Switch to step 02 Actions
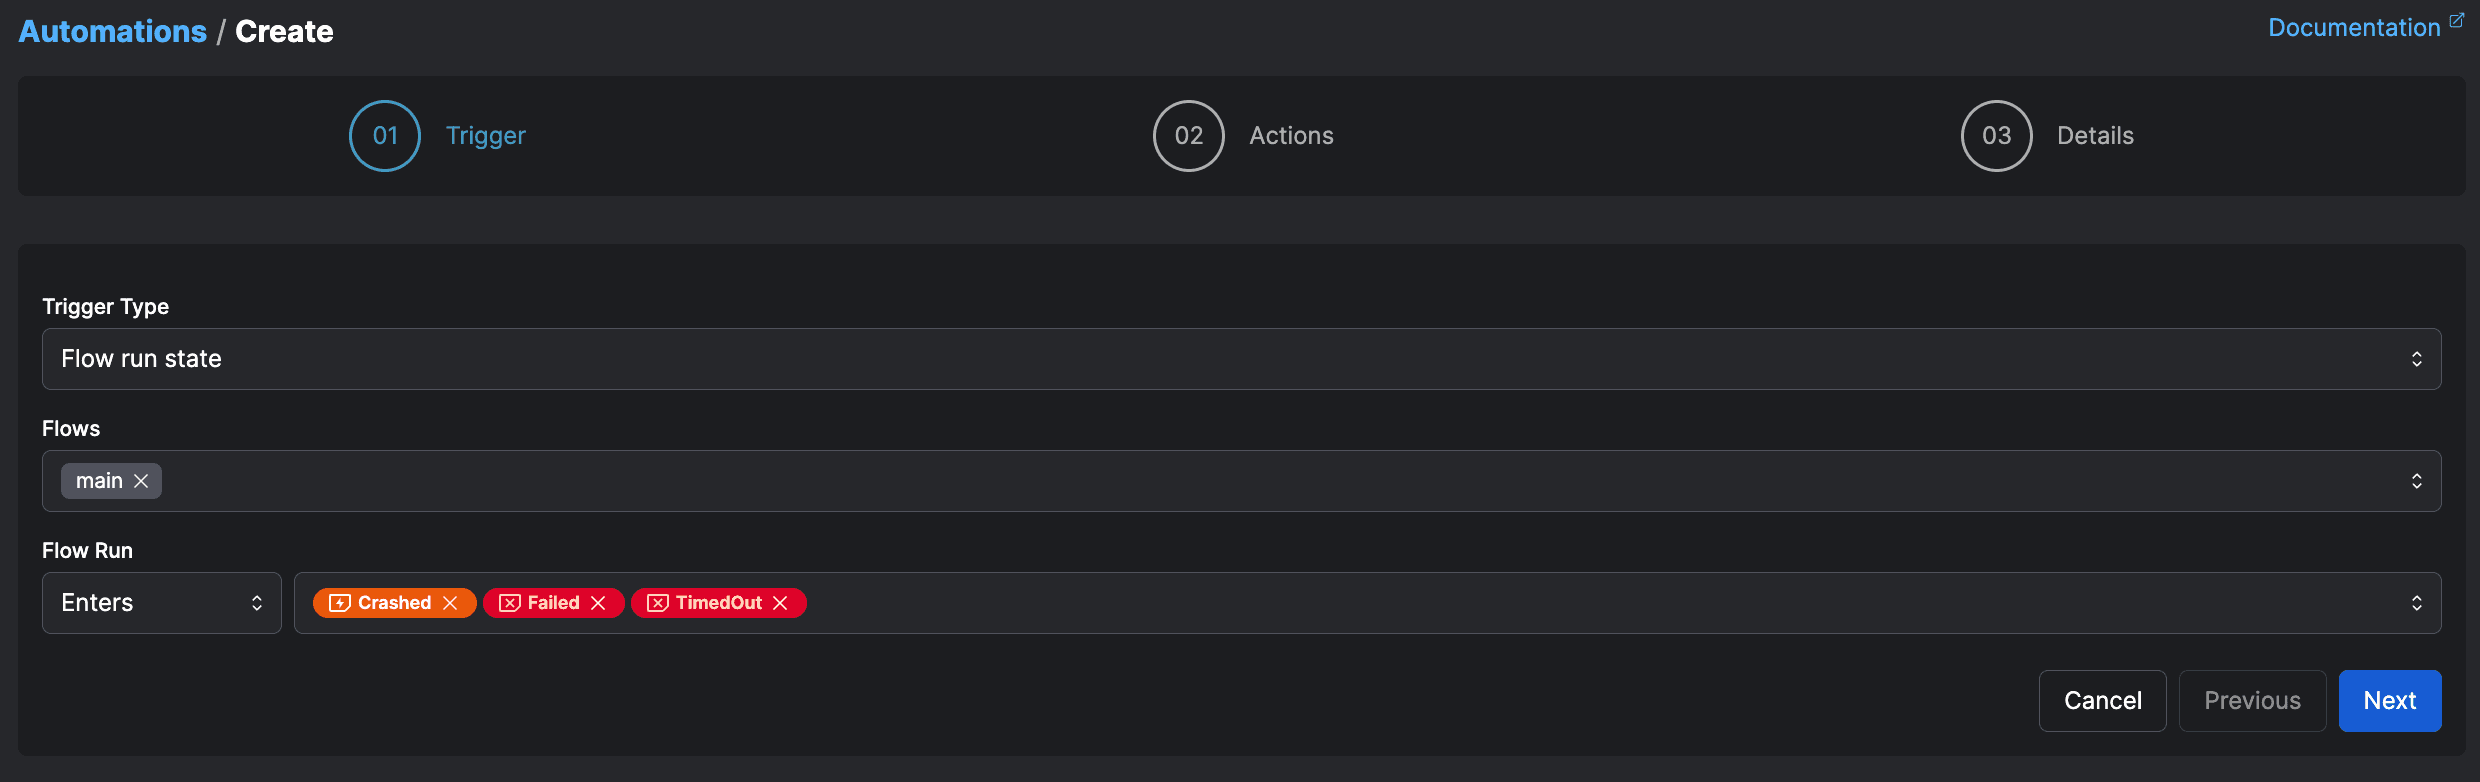Viewport: 2480px width, 782px height. [1189, 136]
